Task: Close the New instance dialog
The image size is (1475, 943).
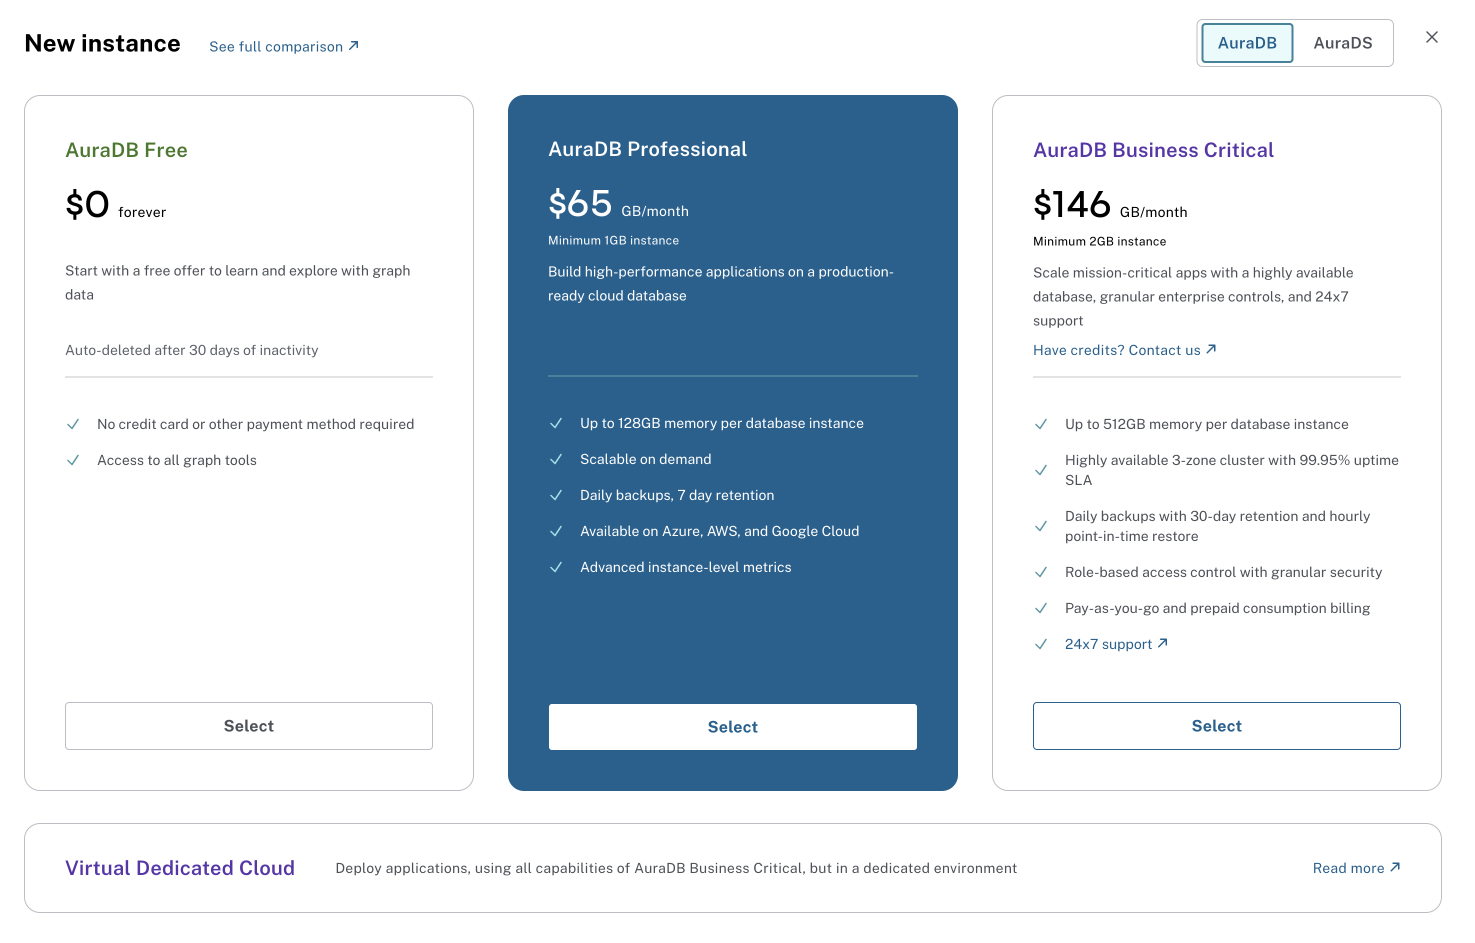Action: click(1432, 37)
